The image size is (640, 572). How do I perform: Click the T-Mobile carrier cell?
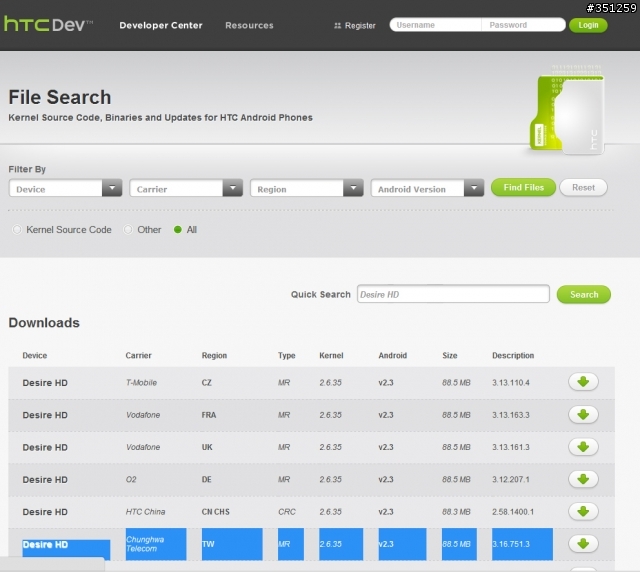(141, 383)
